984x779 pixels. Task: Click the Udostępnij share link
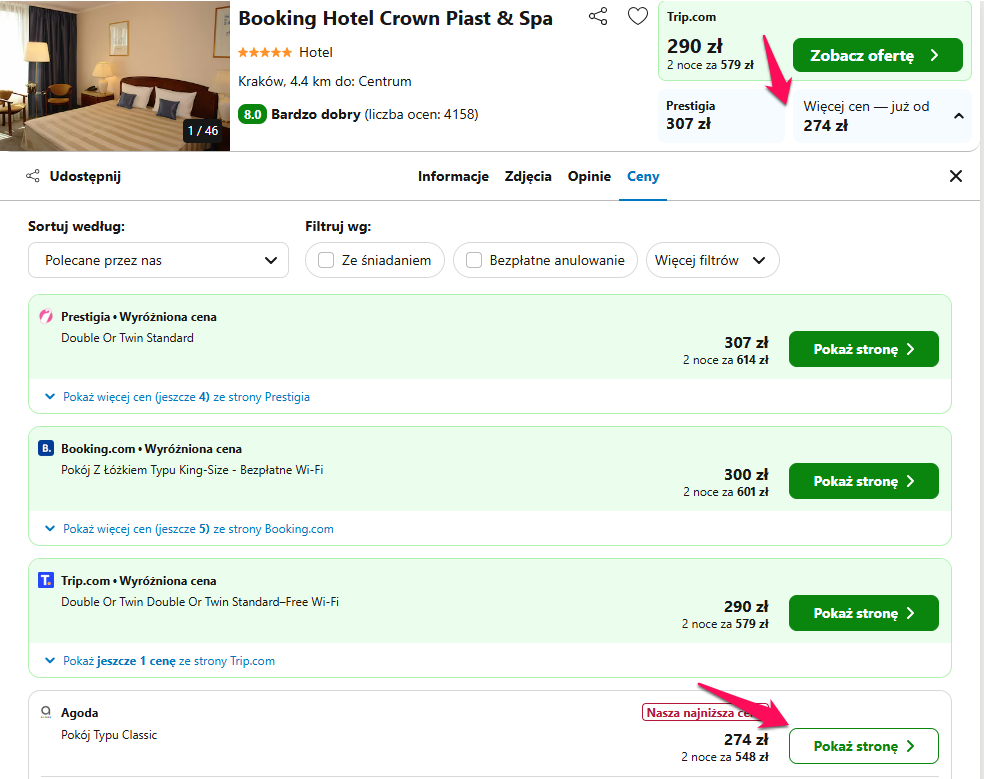pos(85,176)
